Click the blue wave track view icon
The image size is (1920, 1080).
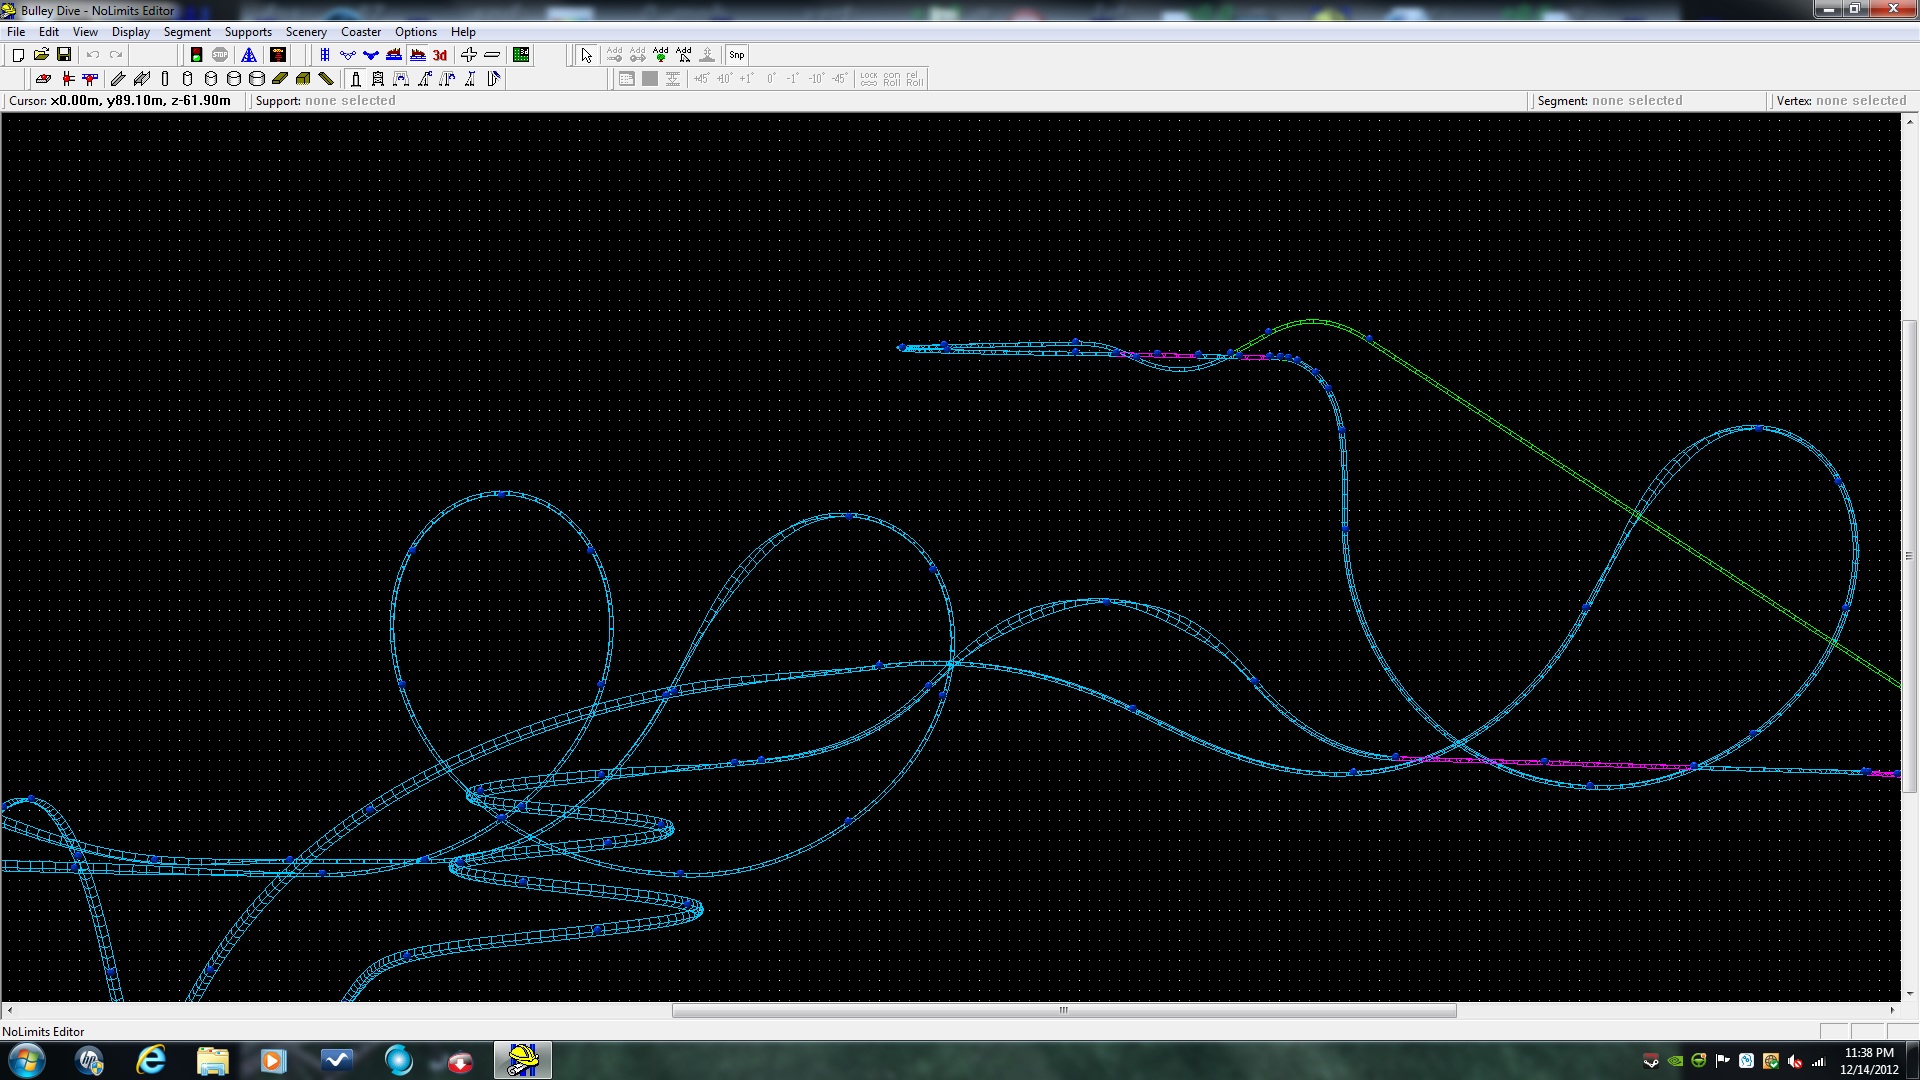coord(348,55)
